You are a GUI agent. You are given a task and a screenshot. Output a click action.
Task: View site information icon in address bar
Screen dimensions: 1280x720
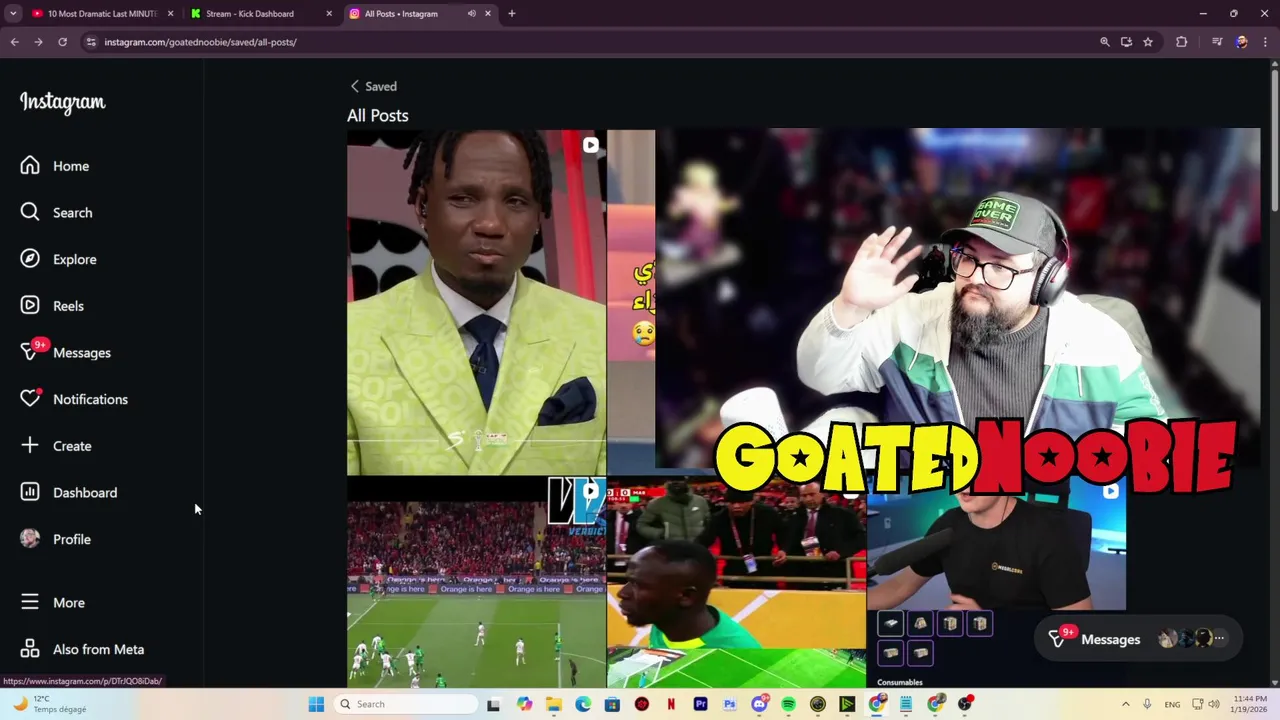point(91,42)
